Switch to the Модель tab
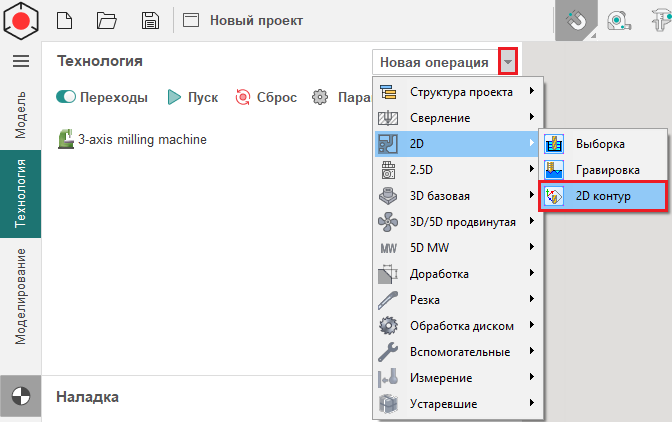 click(x=20, y=114)
